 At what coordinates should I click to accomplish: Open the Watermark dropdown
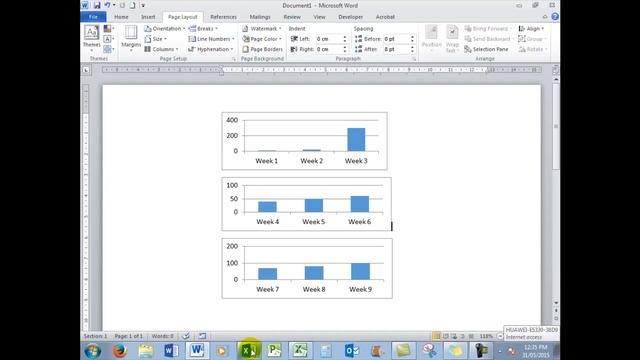click(262, 29)
